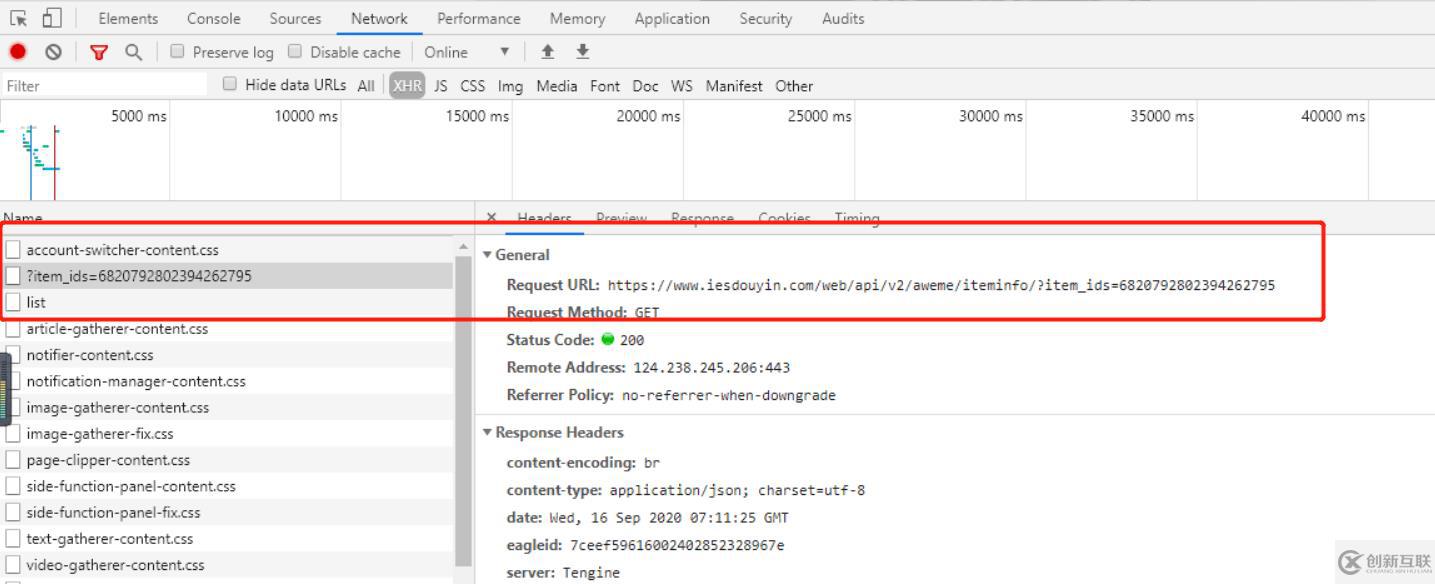Click the Remote Address value
Image resolution: width=1435 pixels, height=584 pixels.
point(712,367)
